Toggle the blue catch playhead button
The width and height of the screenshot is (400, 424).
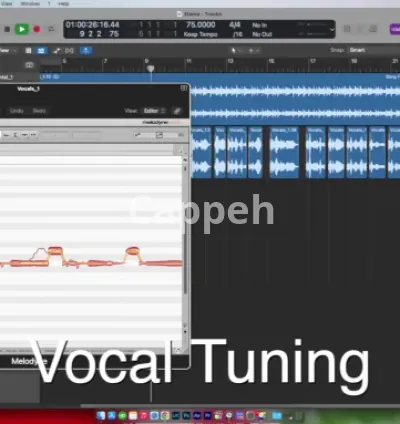pos(86,50)
